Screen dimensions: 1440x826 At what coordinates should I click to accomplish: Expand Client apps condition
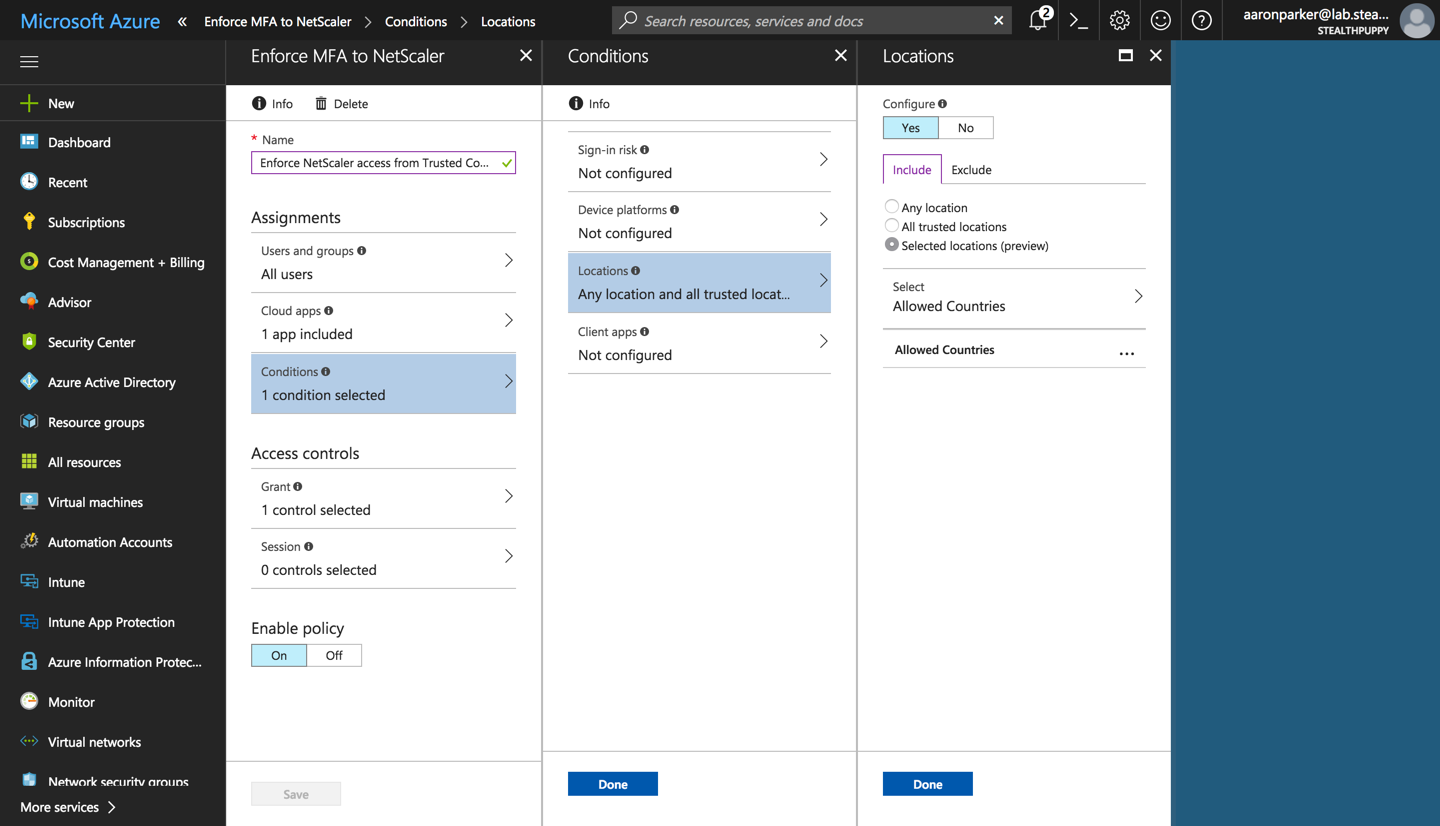699,343
